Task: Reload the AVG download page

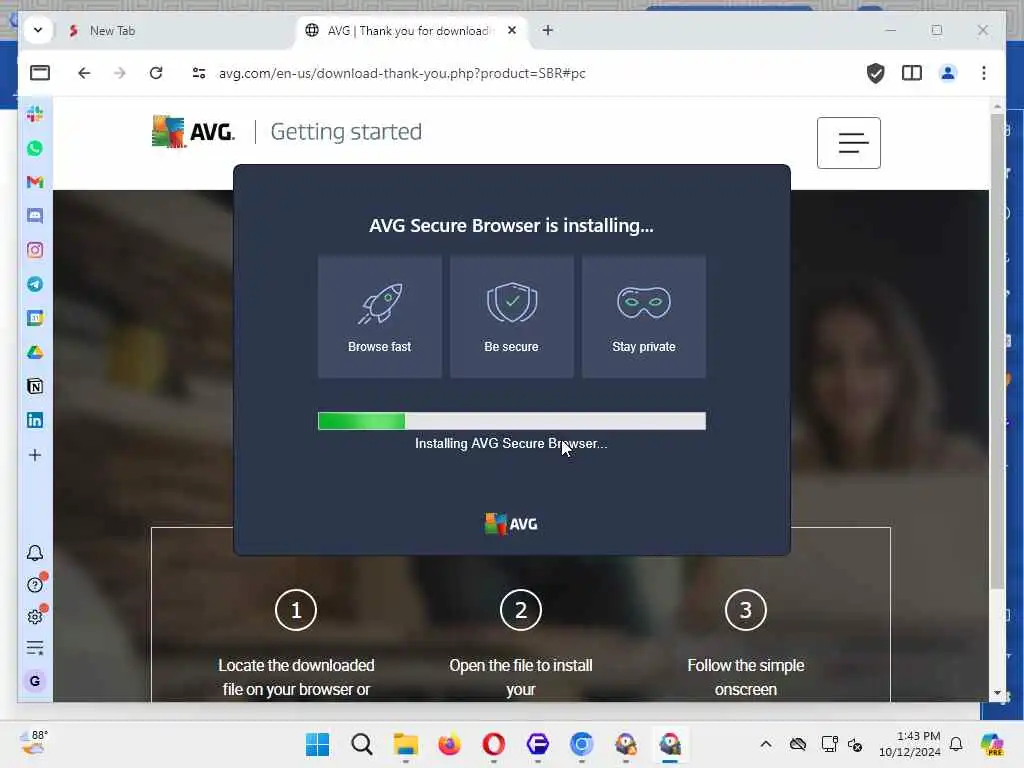Action: pyautogui.click(x=155, y=72)
